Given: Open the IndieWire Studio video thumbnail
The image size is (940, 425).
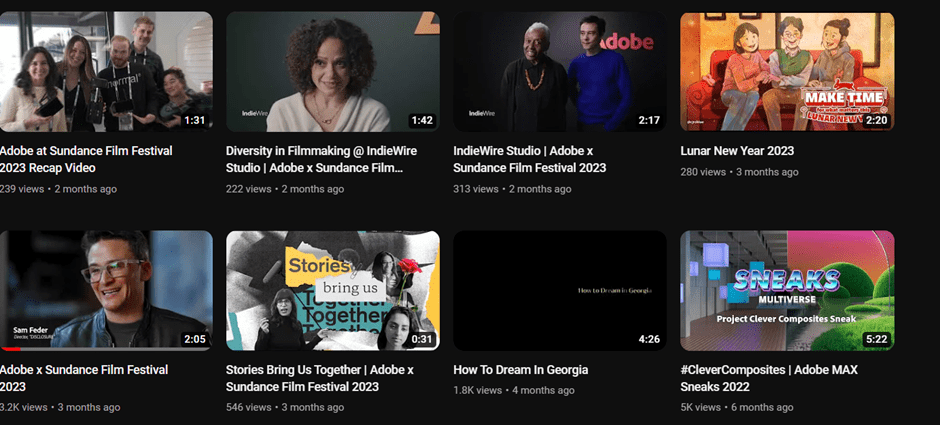Looking at the screenshot, I should [560, 71].
